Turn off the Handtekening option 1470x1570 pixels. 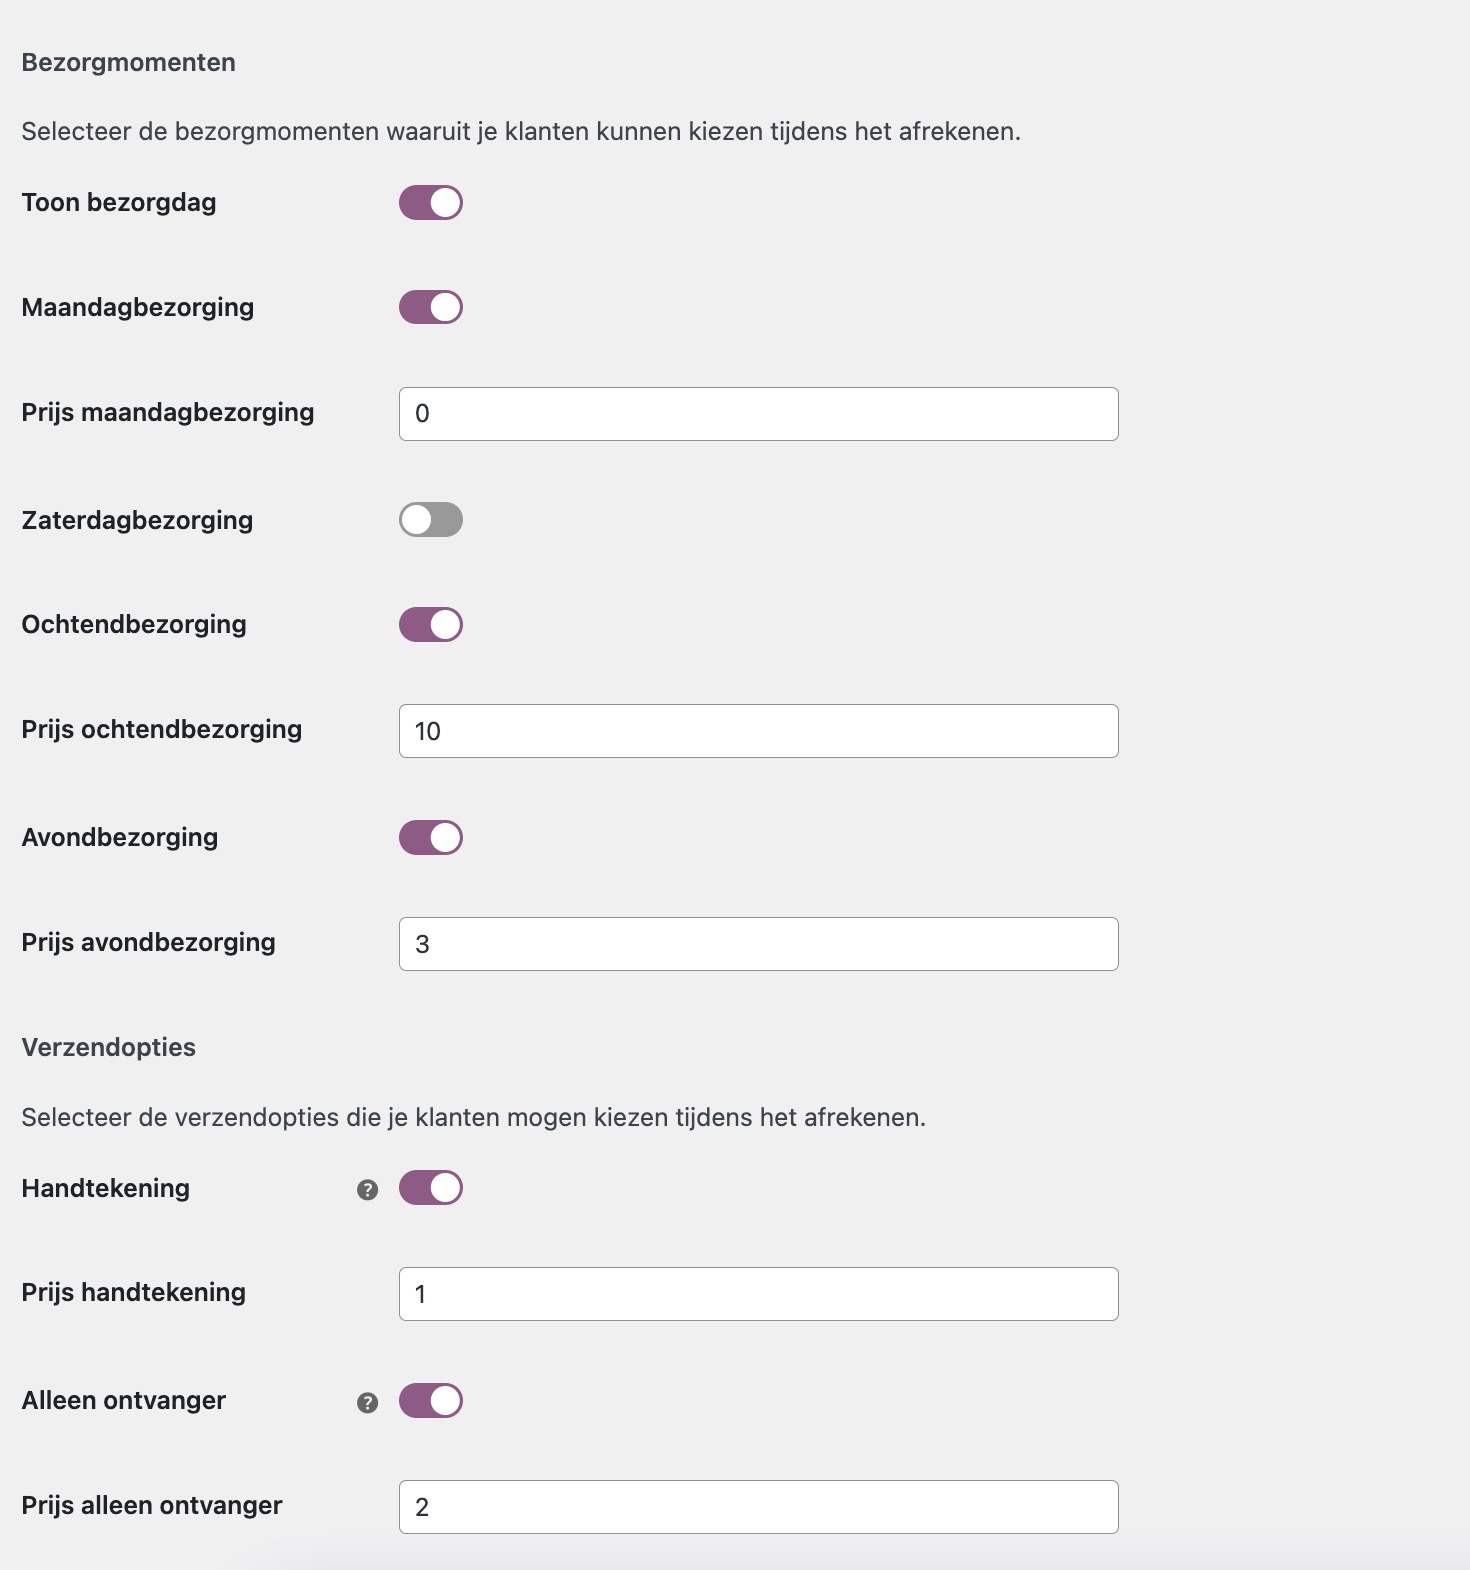click(430, 1188)
